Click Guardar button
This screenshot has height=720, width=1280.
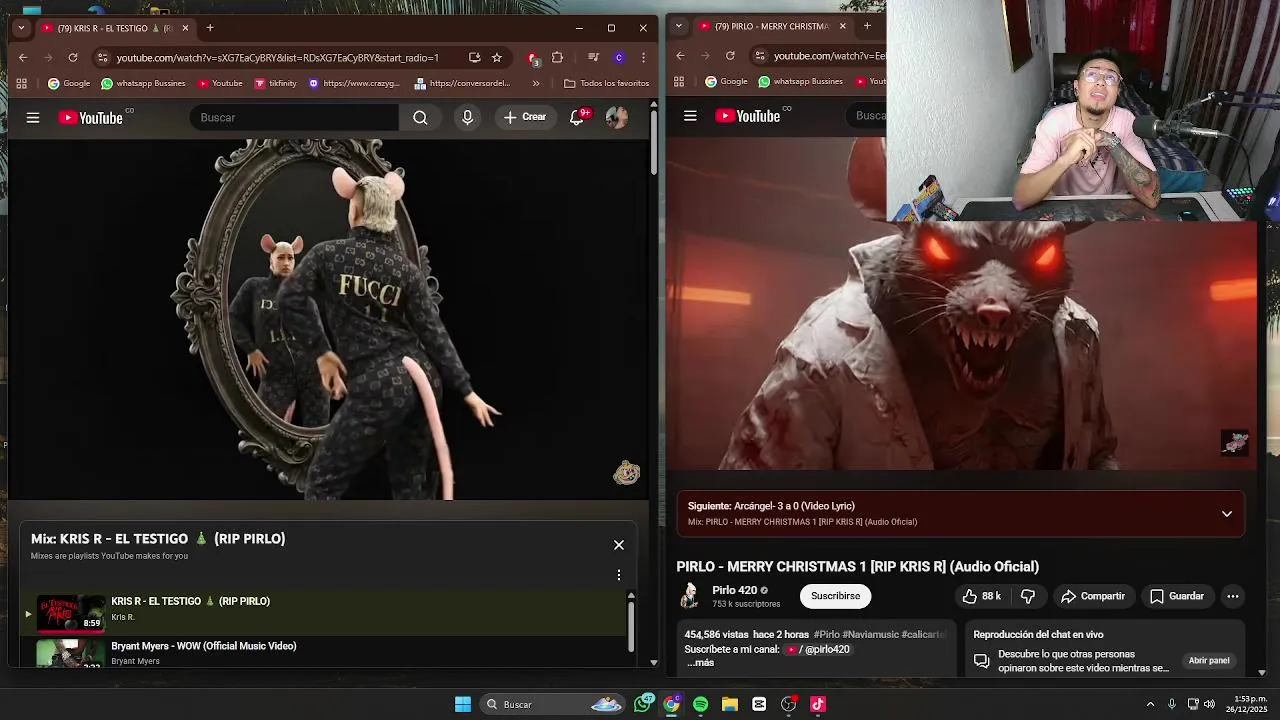click(1176, 596)
